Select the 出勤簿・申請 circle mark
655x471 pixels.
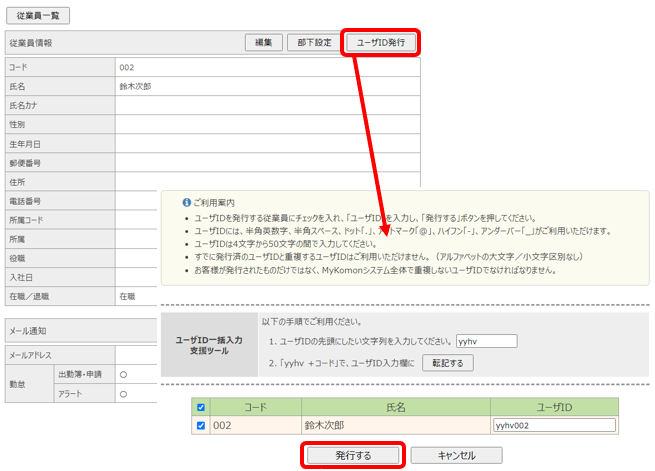coord(123,375)
